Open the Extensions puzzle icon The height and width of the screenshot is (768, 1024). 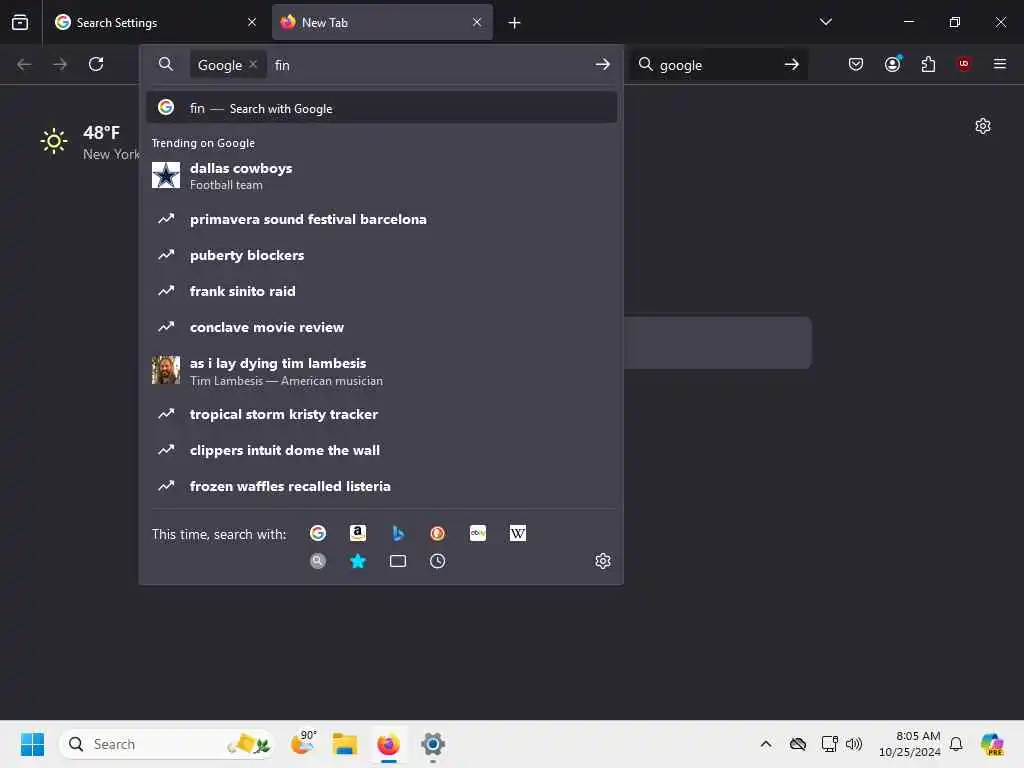[x=928, y=64]
